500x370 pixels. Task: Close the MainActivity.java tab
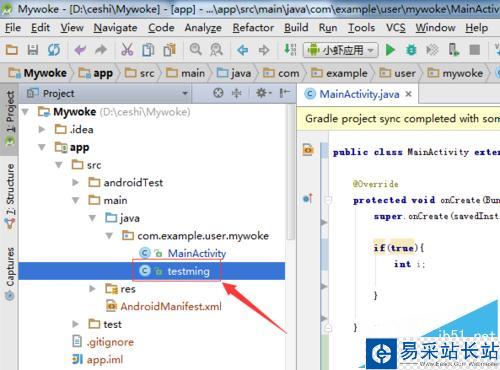coord(408,94)
